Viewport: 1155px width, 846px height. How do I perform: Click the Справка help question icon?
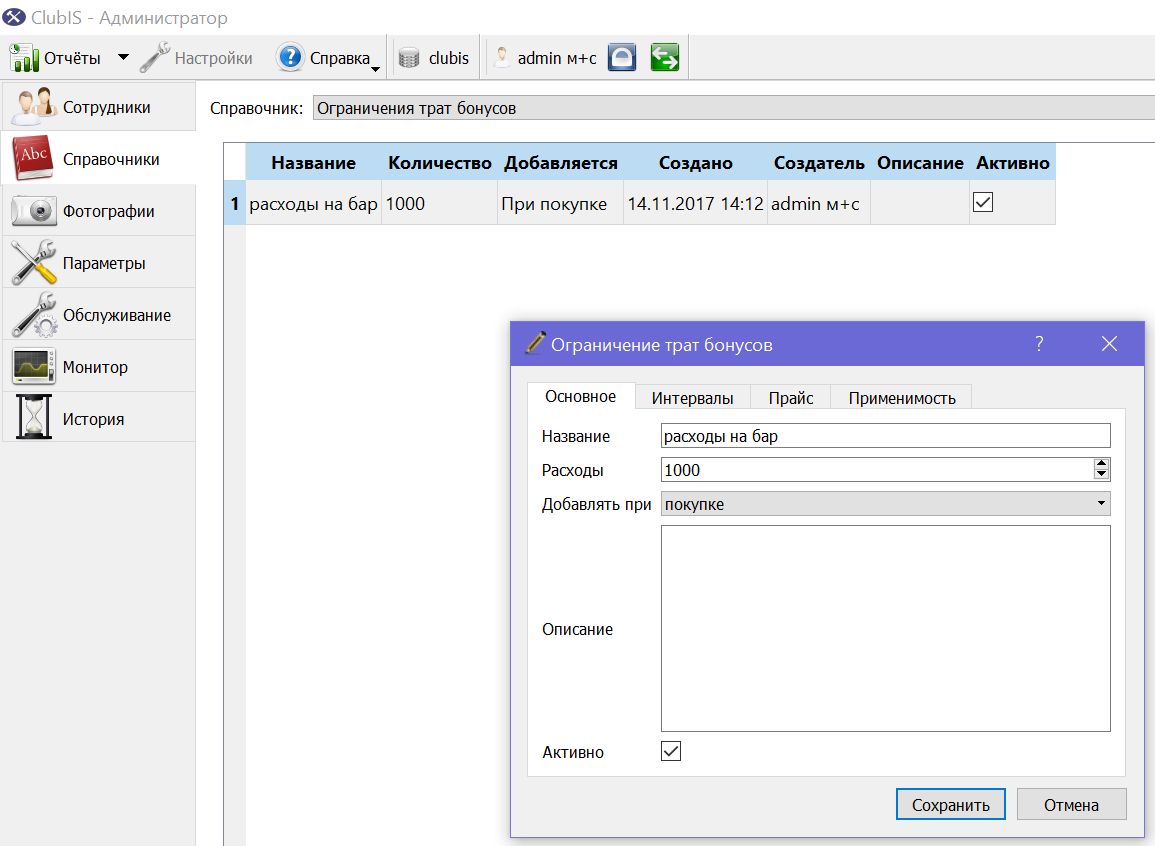[290, 57]
